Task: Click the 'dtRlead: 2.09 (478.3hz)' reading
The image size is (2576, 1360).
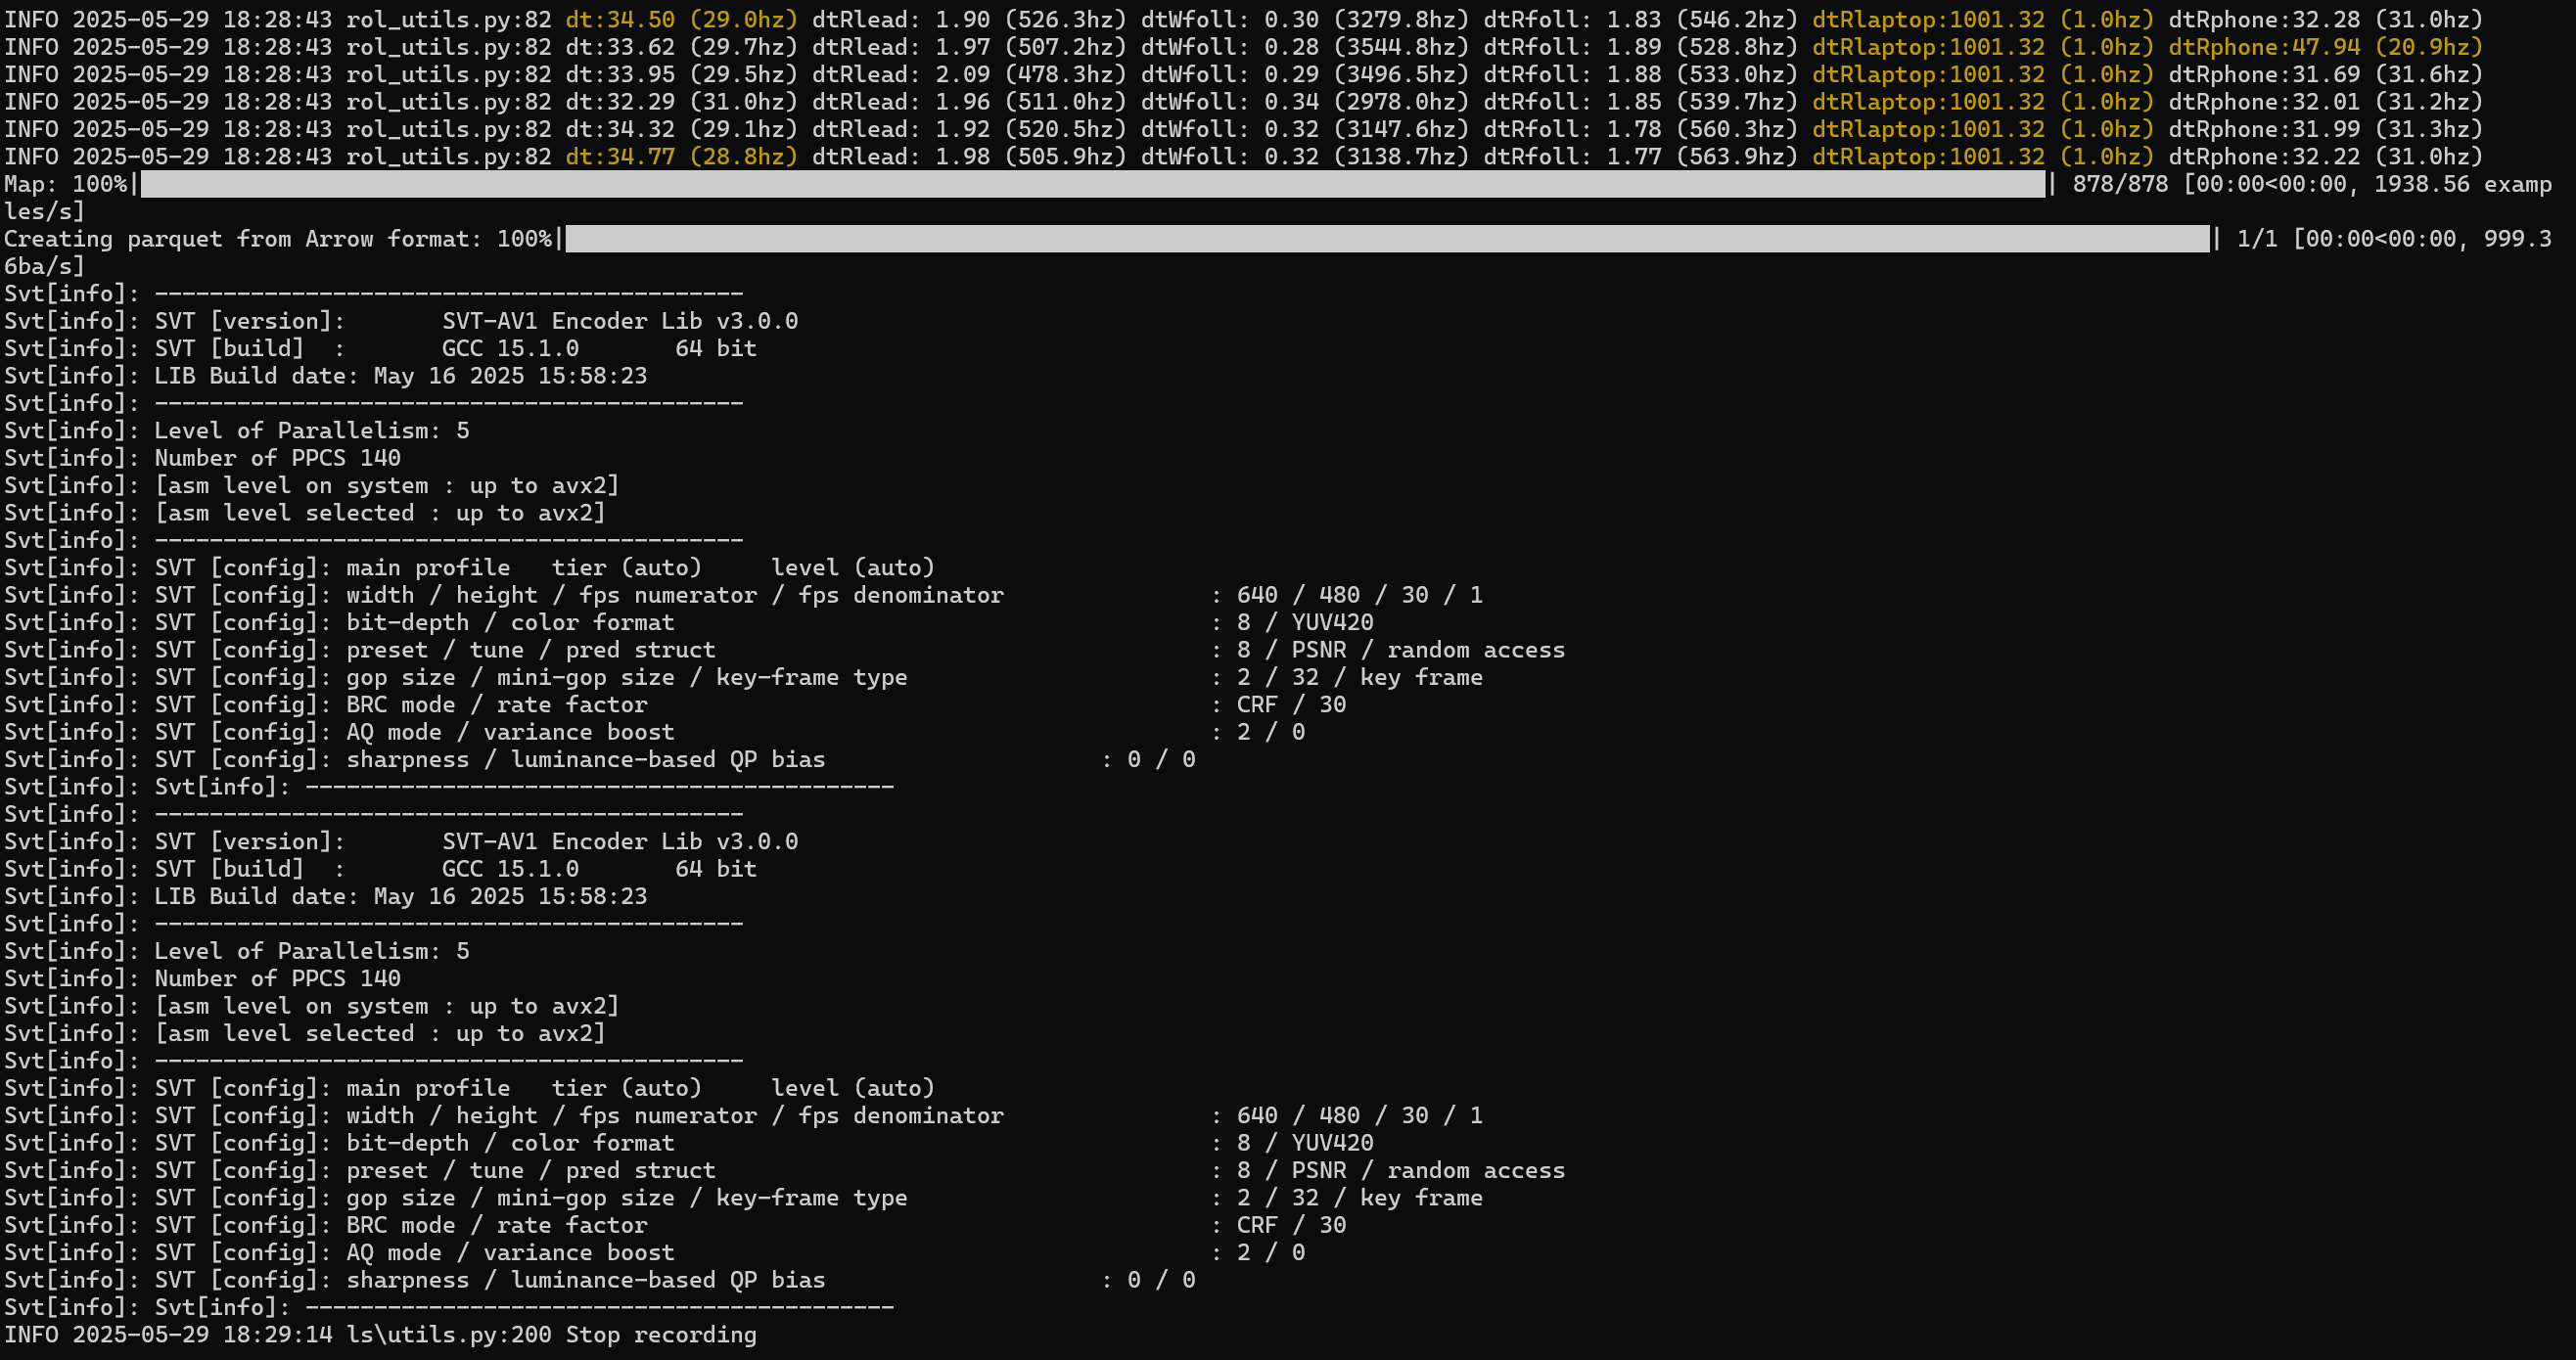Action: coord(968,75)
